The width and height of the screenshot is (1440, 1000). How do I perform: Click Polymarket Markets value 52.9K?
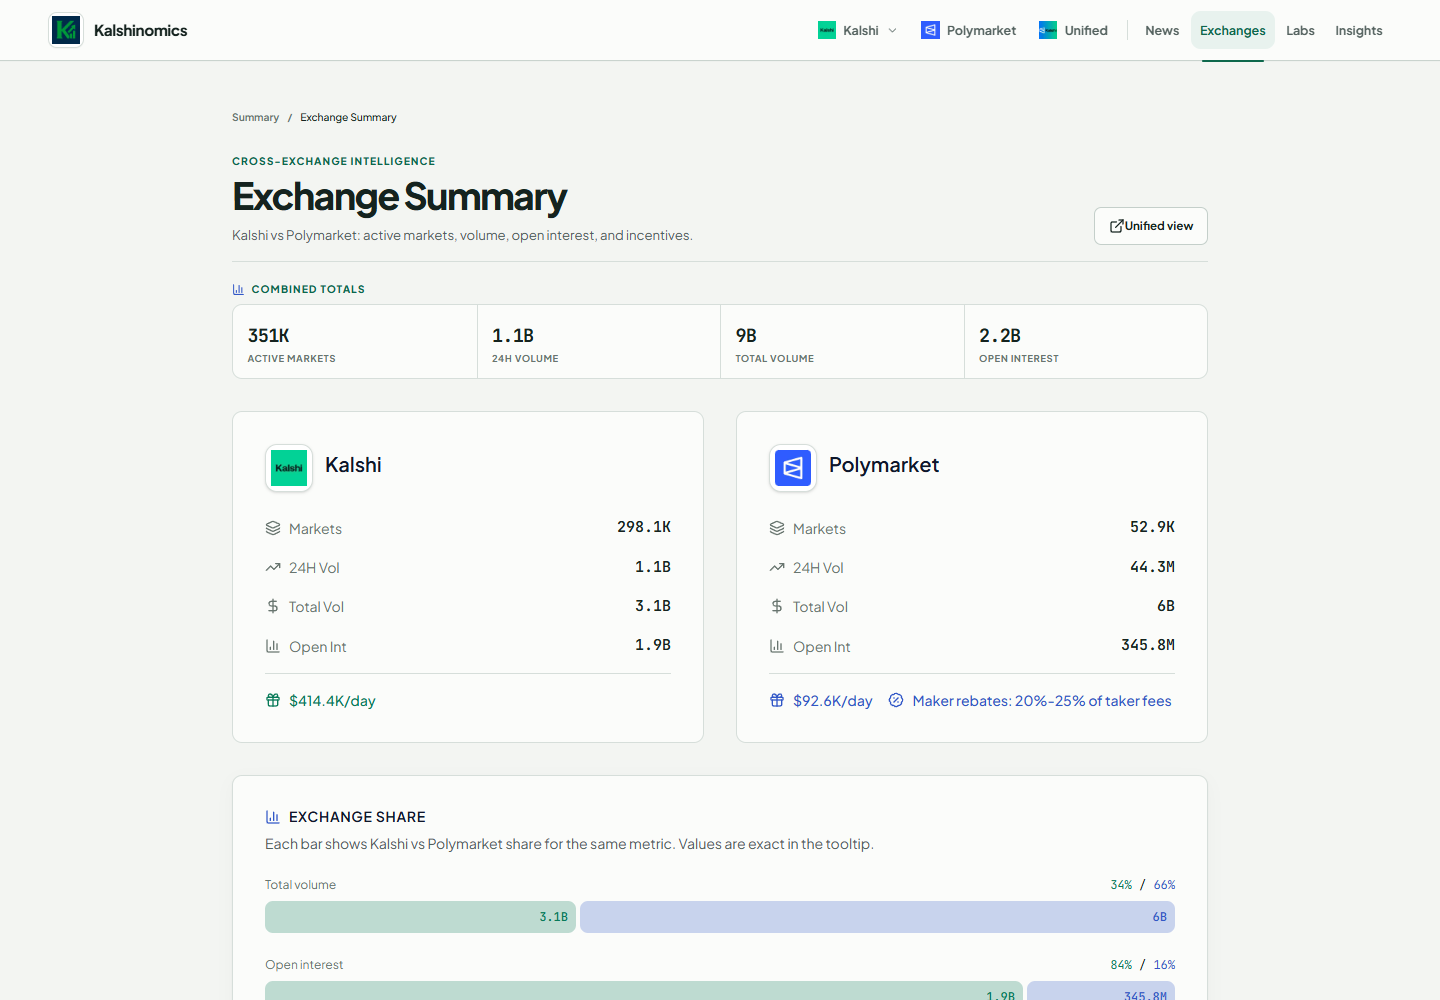tap(1152, 527)
